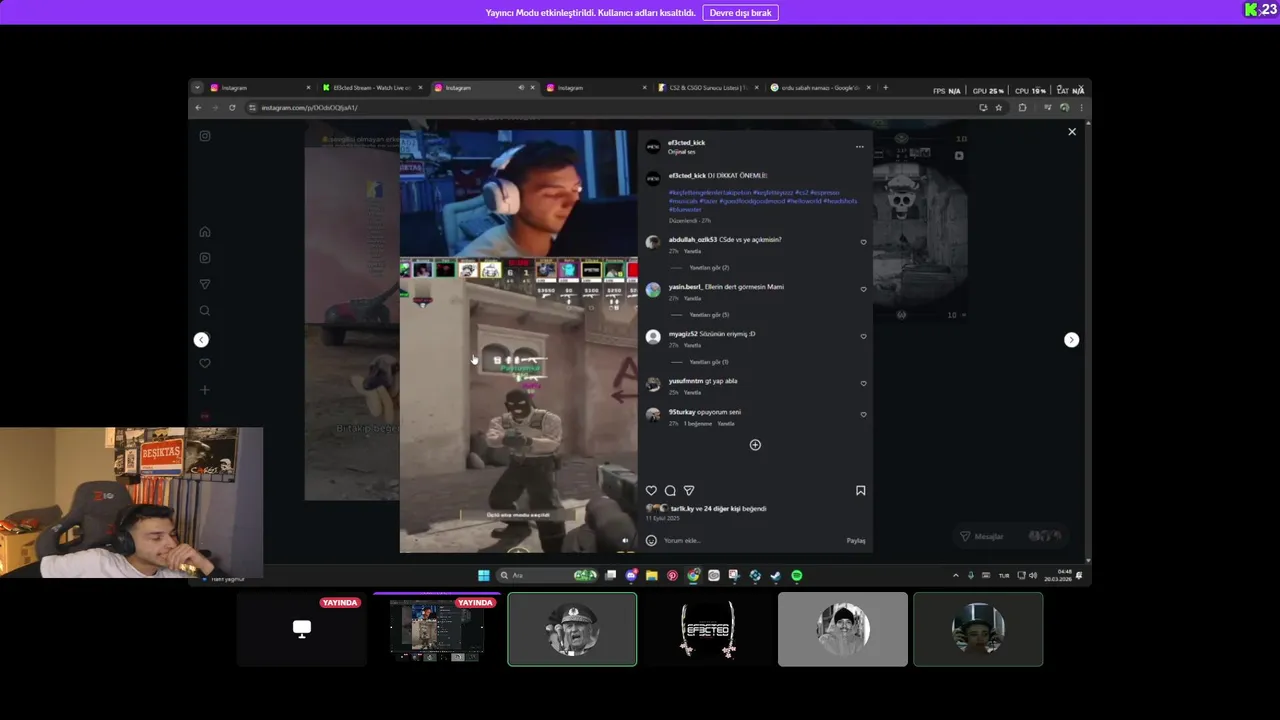Mute the active Instagram tab audio icon
Screen dimensions: 1280x720
[520, 88]
